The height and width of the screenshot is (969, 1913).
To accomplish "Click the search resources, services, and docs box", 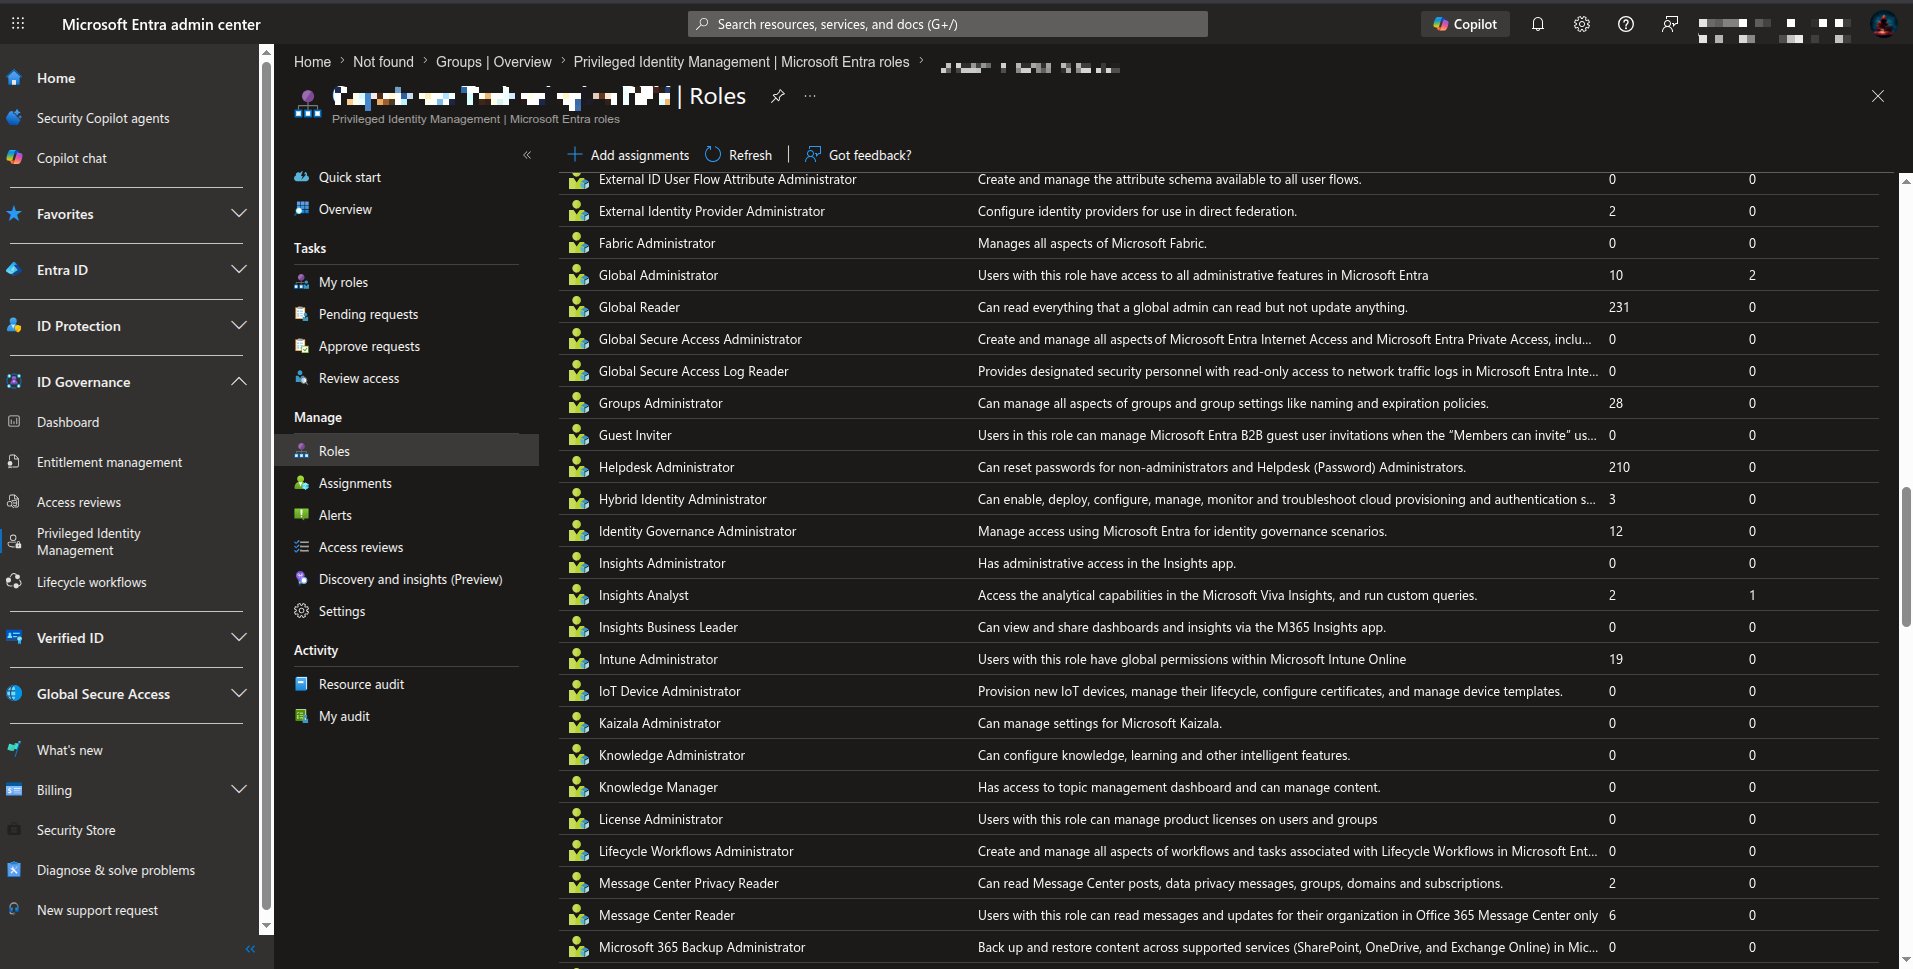I will pyautogui.click(x=948, y=24).
